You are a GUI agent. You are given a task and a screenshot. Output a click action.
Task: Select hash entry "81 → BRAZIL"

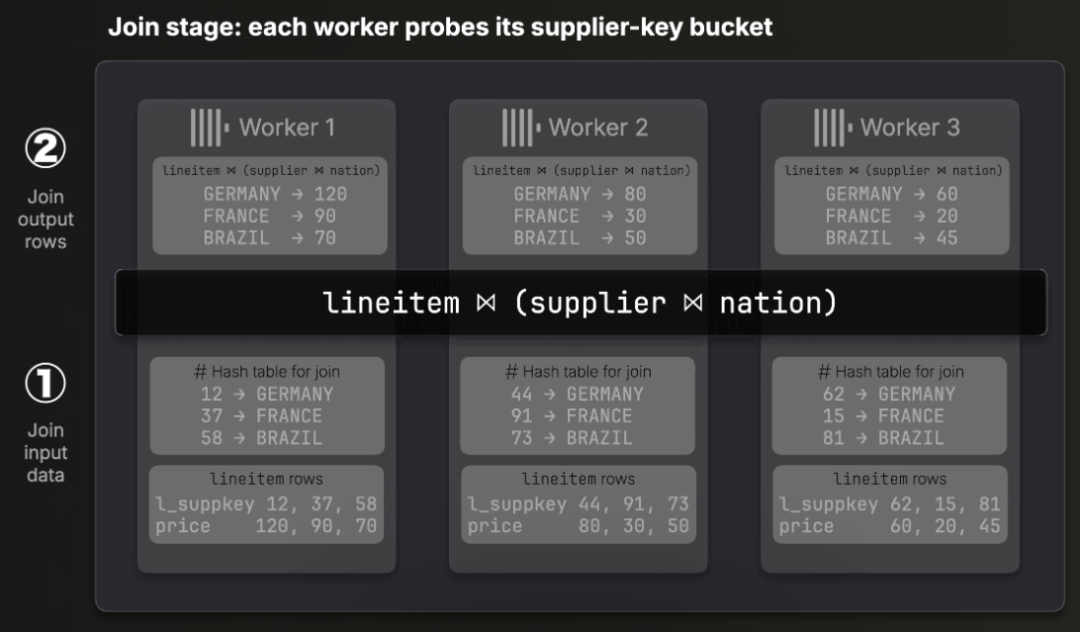(884, 438)
